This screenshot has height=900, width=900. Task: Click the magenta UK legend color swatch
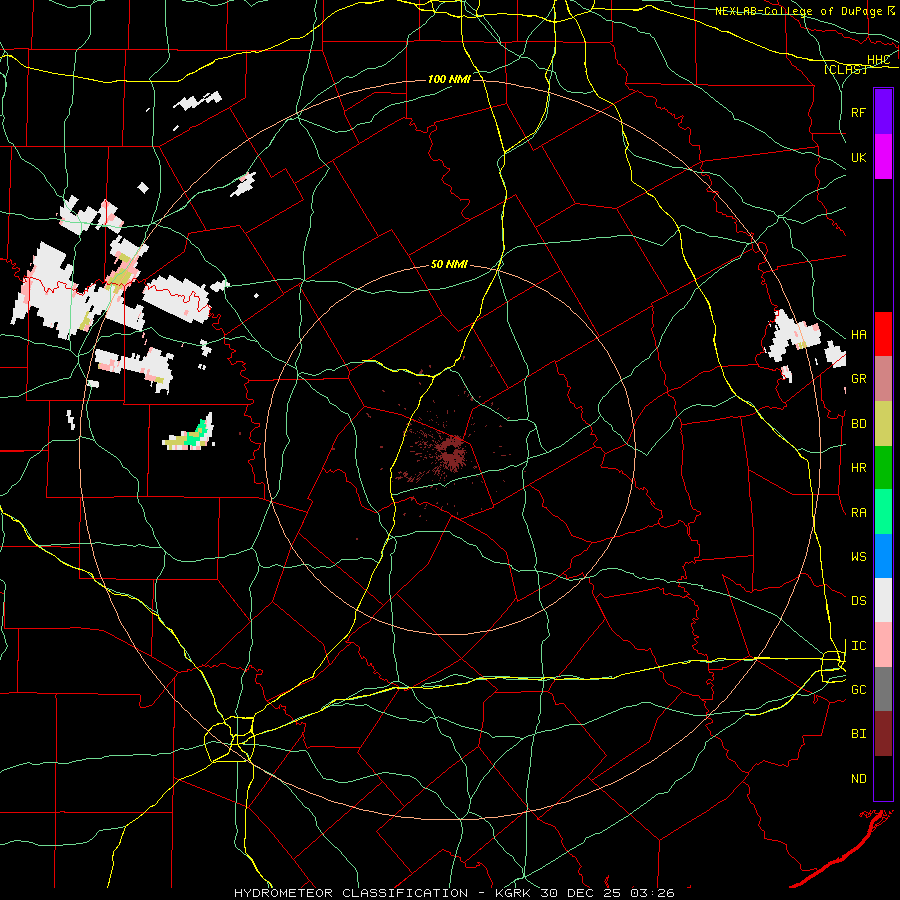click(883, 157)
